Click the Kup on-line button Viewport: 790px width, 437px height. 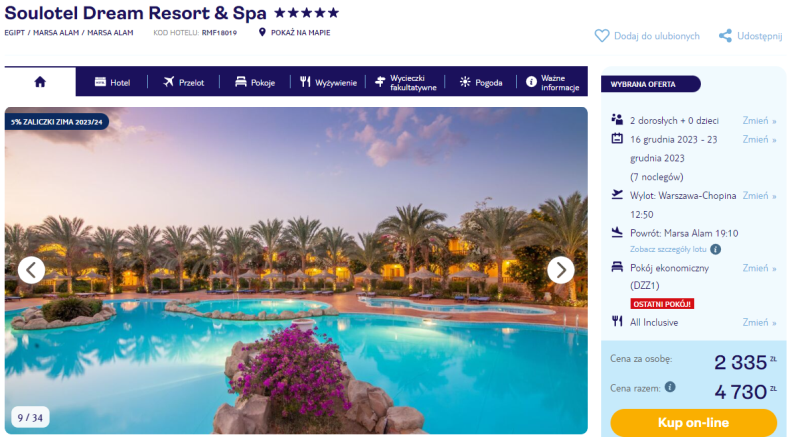tap(693, 422)
